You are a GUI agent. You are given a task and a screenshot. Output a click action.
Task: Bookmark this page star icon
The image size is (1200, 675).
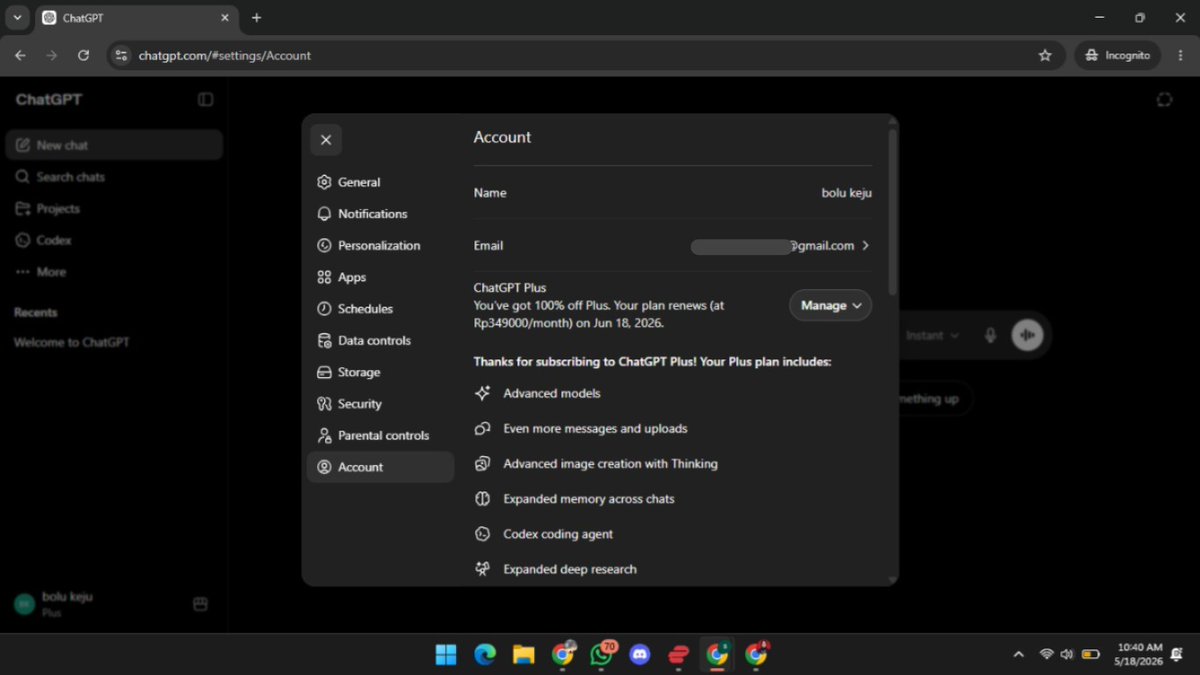pyautogui.click(x=1045, y=55)
